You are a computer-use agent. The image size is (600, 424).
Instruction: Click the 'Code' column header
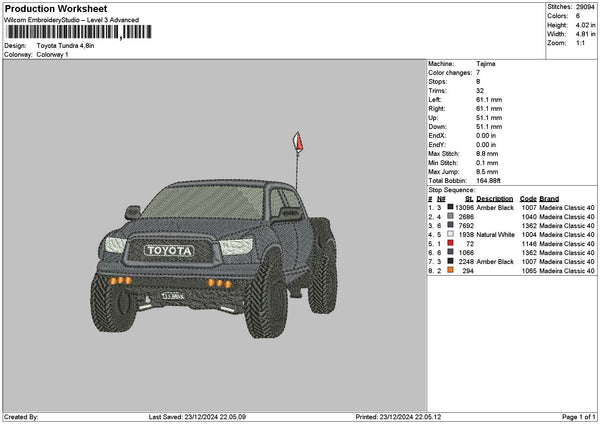pyautogui.click(x=528, y=199)
